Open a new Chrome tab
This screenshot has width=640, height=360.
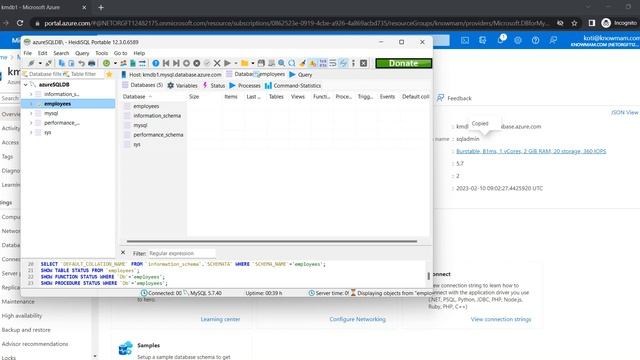pos(101,7)
